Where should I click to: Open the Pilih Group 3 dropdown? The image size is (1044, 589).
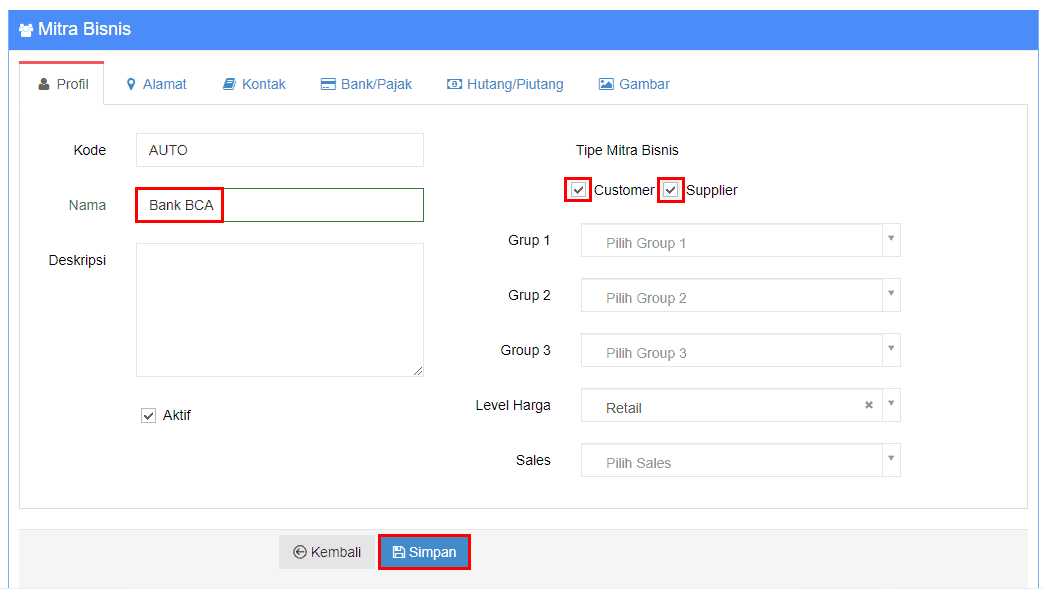click(x=740, y=350)
